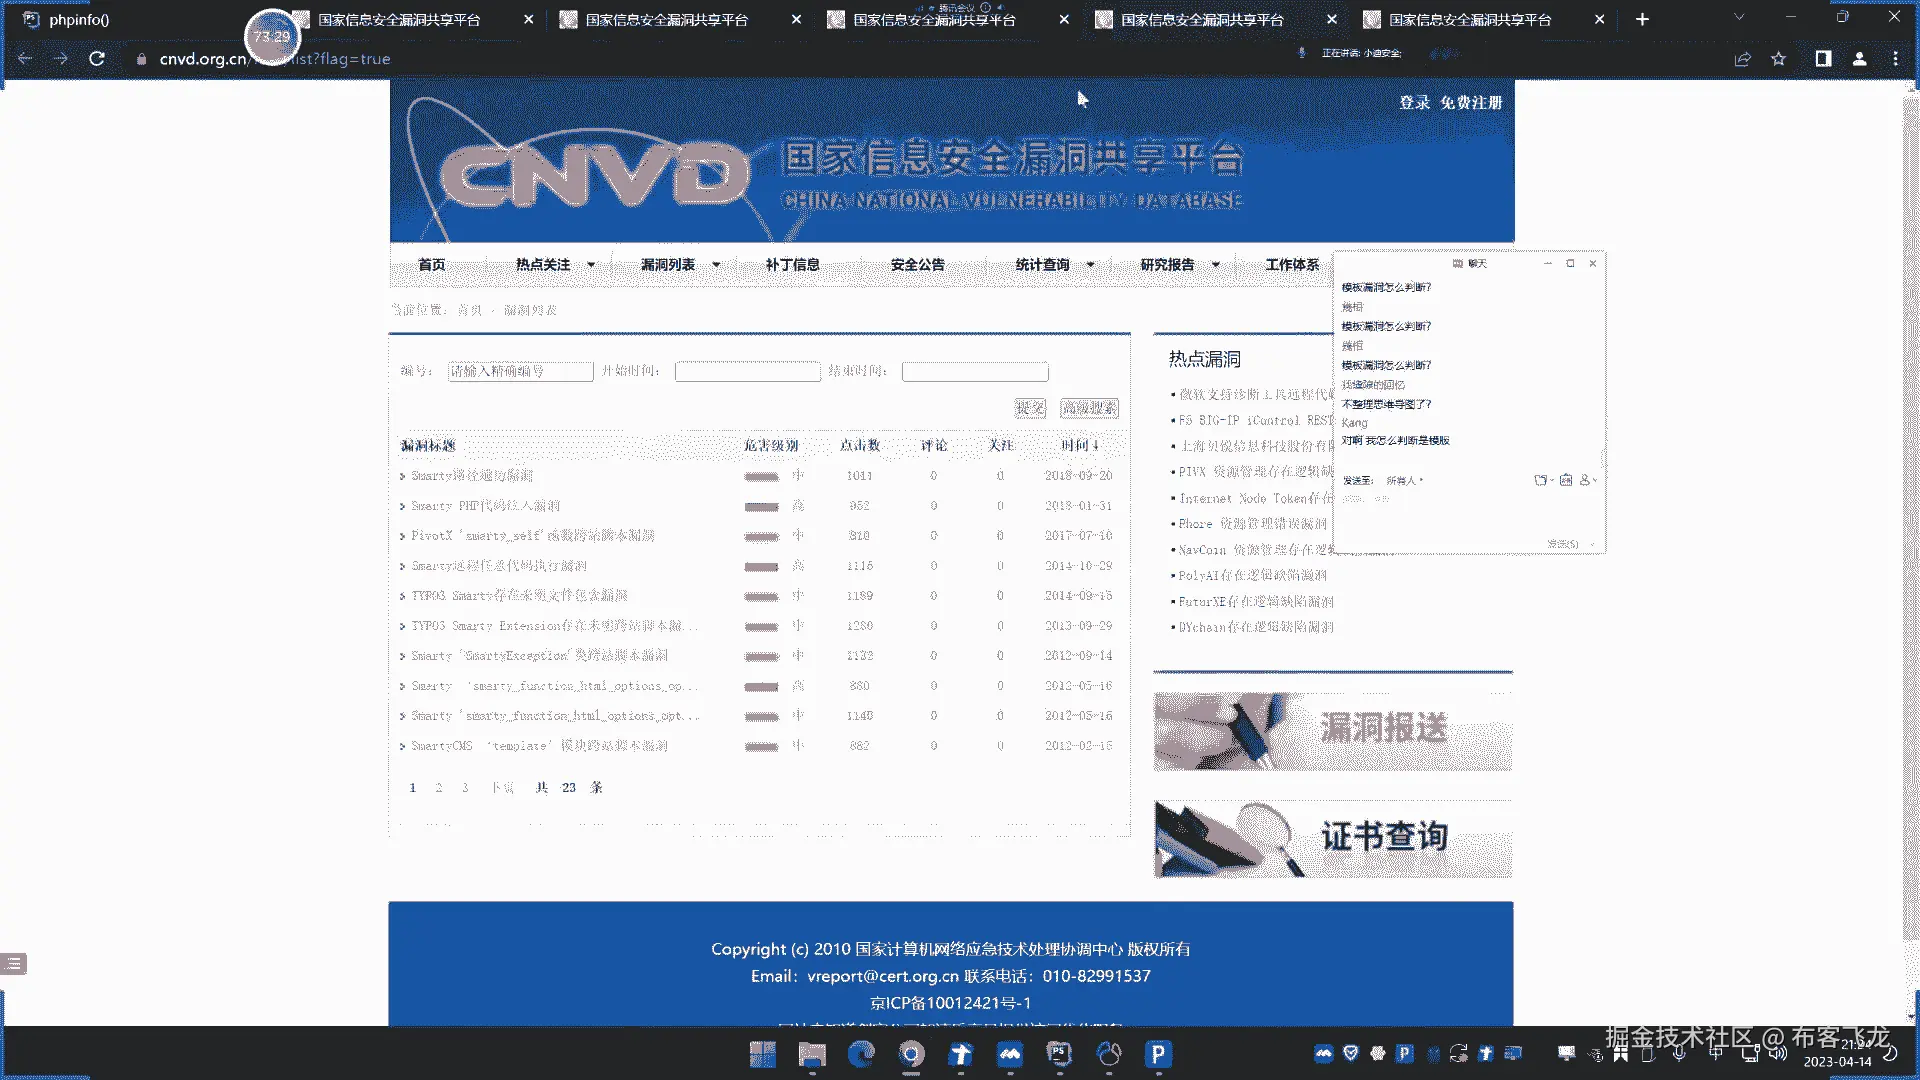Click the 编号 input field
1920x1080 pixels.
[520, 371]
